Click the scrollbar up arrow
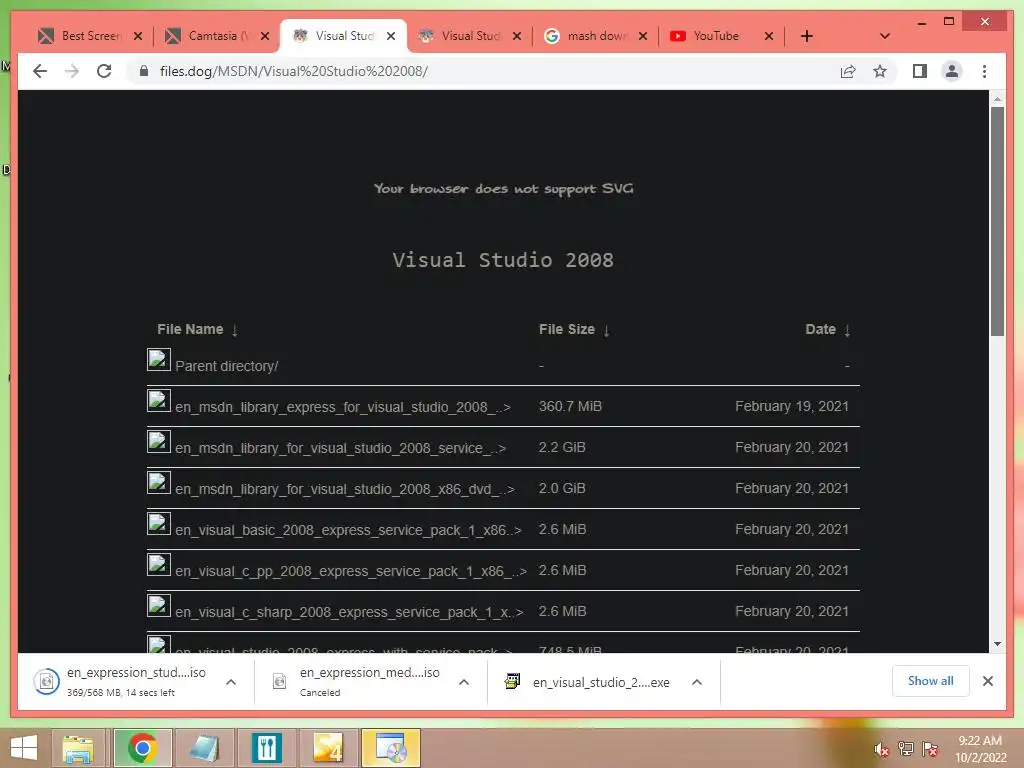 [997, 99]
